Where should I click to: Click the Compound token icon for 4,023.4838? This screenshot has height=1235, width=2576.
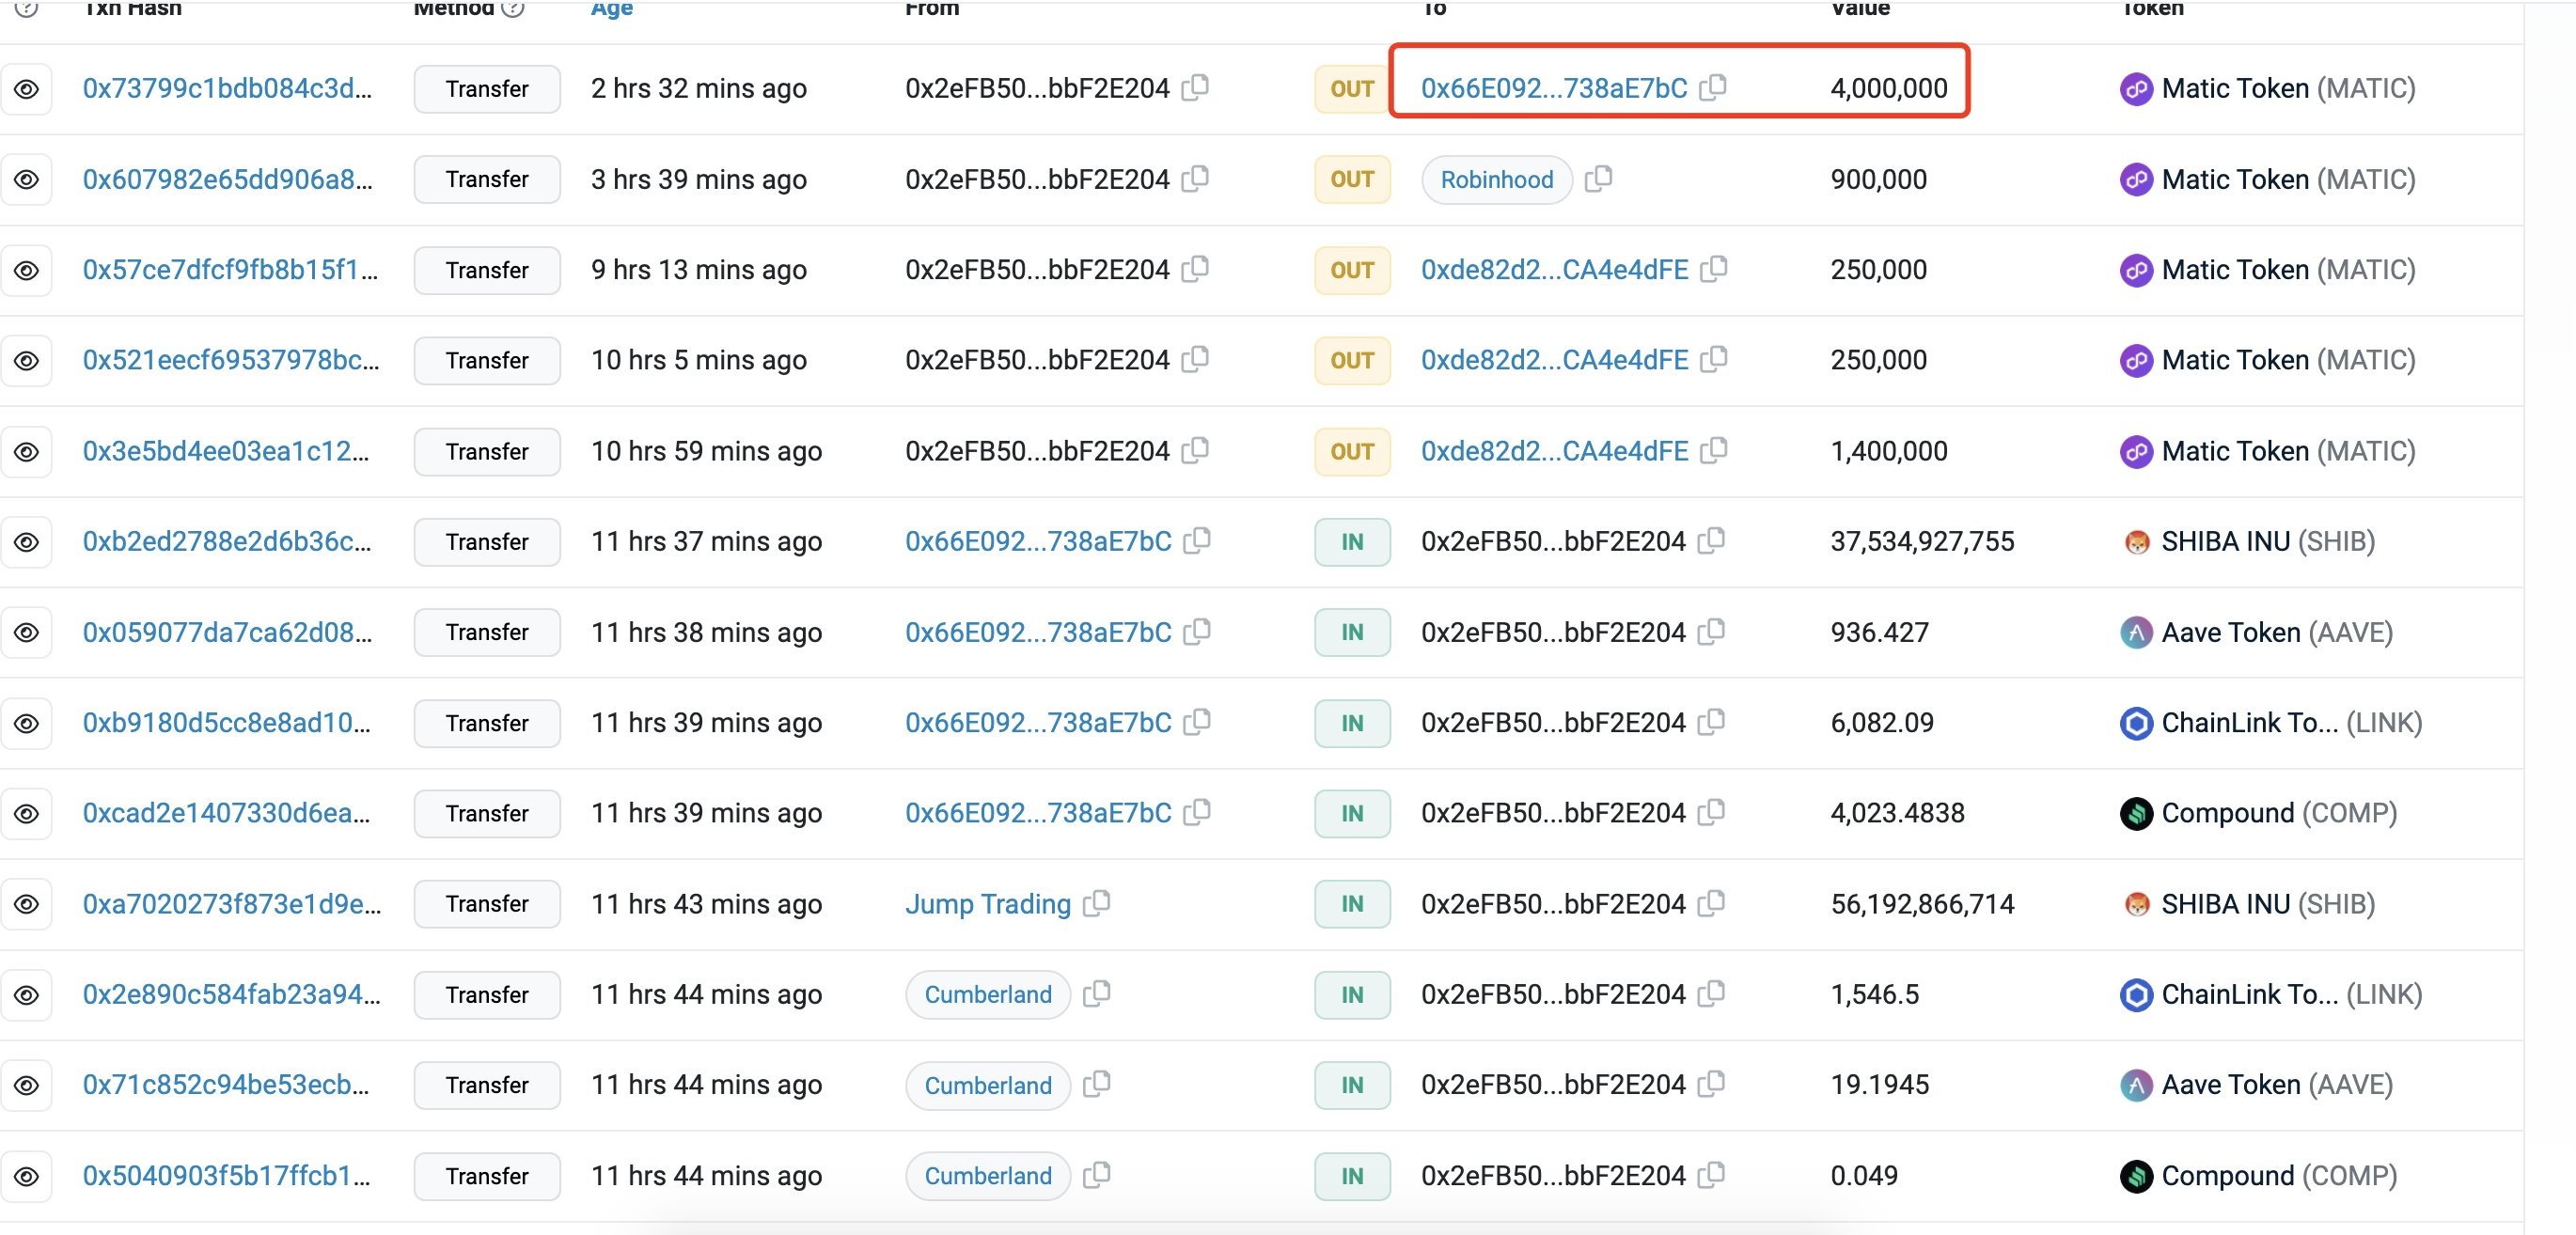tap(2136, 813)
